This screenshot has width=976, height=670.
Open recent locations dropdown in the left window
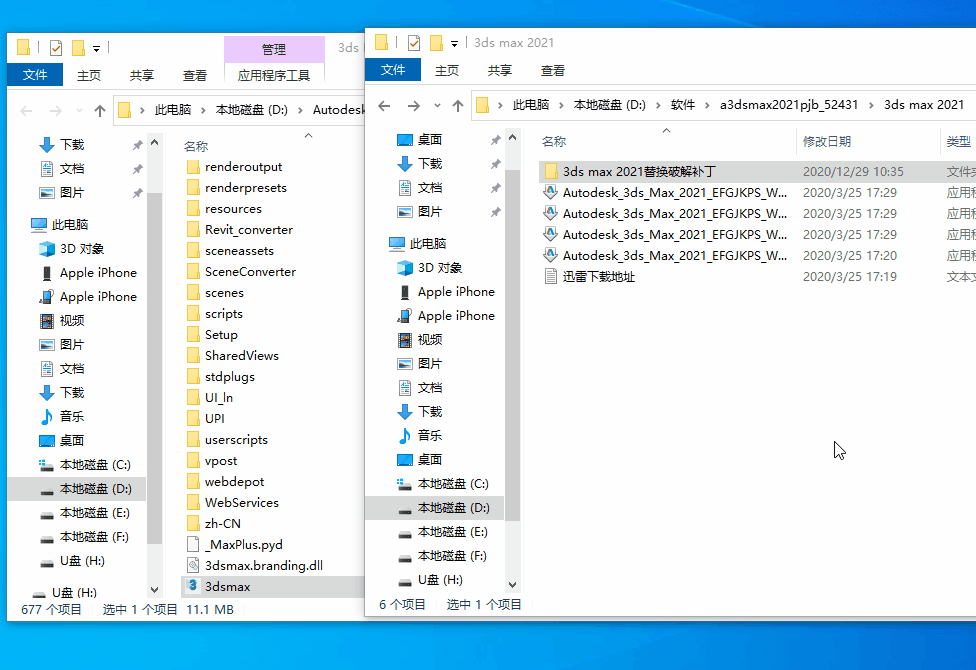click(x=79, y=111)
